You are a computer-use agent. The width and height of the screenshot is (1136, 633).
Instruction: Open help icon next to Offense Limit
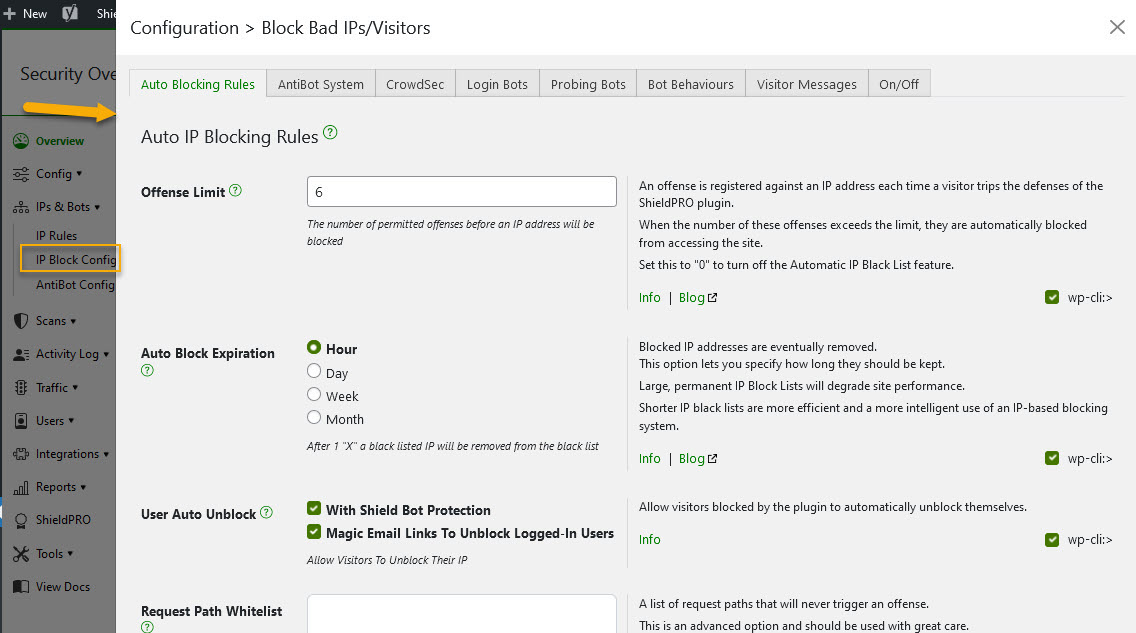click(235, 190)
